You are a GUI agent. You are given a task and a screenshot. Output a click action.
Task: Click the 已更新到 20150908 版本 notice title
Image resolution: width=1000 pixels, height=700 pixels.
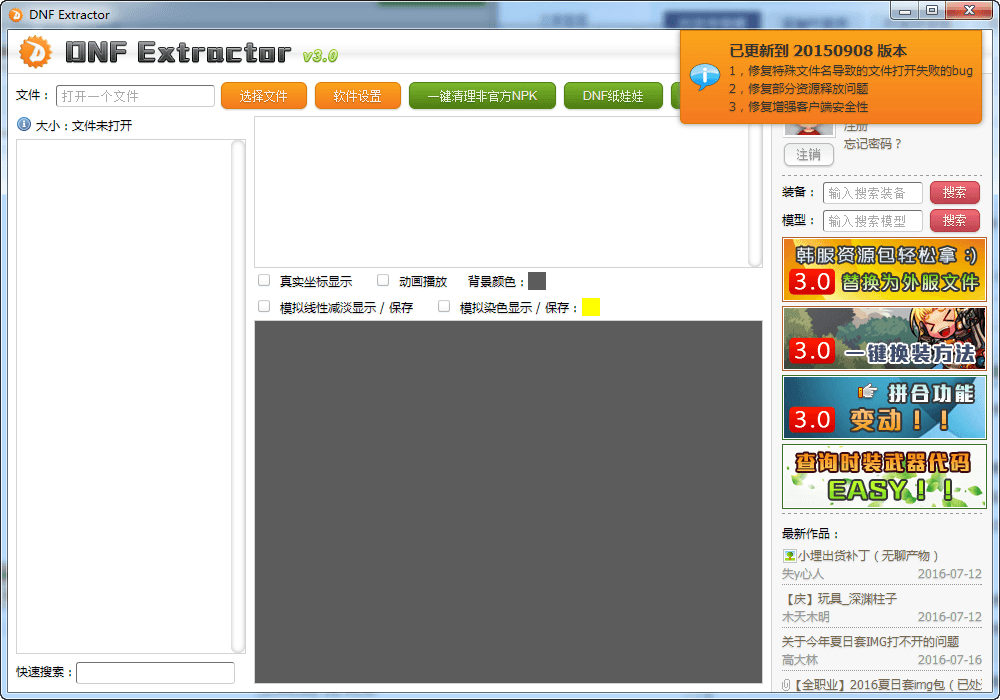(x=818, y=51)
